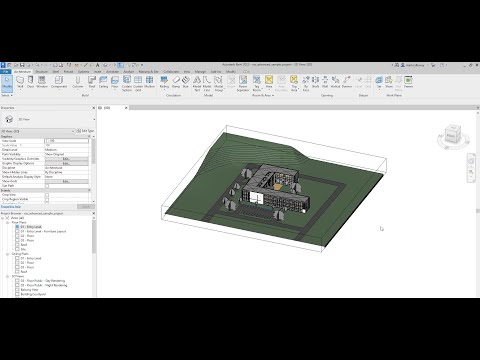Click Edit for Visibility/Graphics Overrides
This screenshot has width=480, height=360.
tap(66, 159)
